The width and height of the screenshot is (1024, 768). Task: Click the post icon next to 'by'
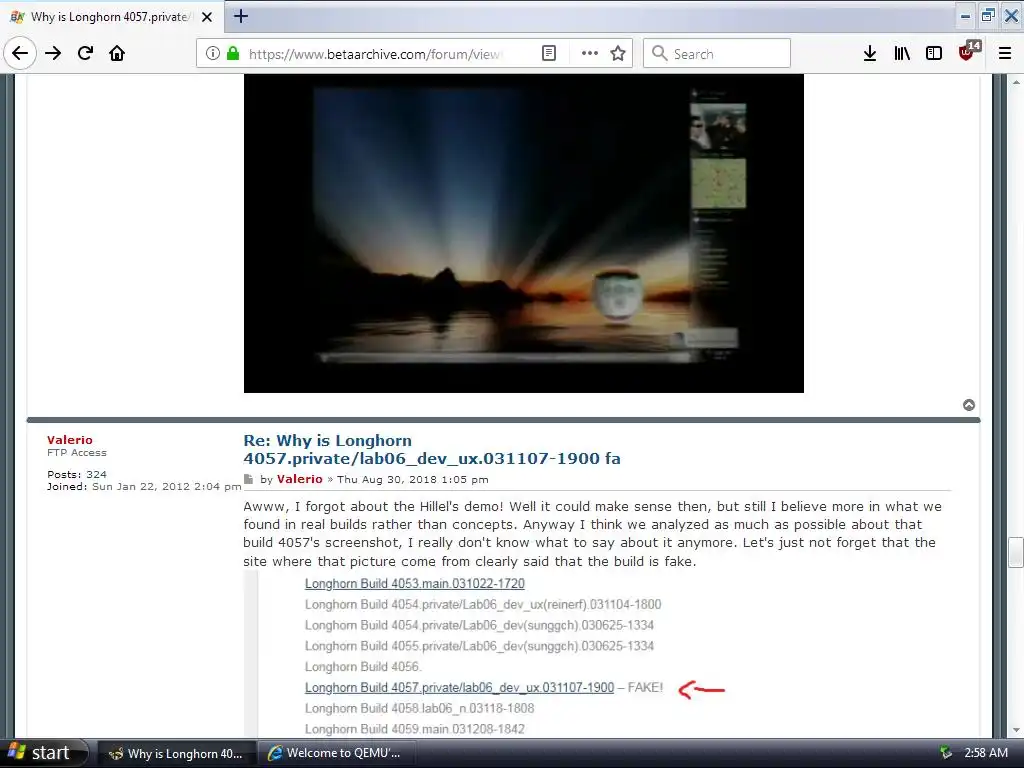pyautogui.click(x=248, y=479)
